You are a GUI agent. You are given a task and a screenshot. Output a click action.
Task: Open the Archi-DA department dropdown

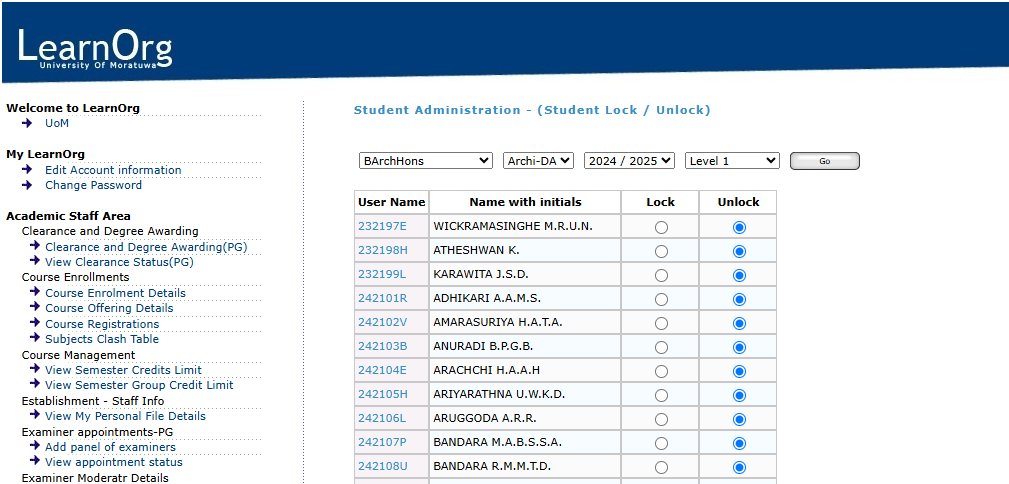[538, 161]
